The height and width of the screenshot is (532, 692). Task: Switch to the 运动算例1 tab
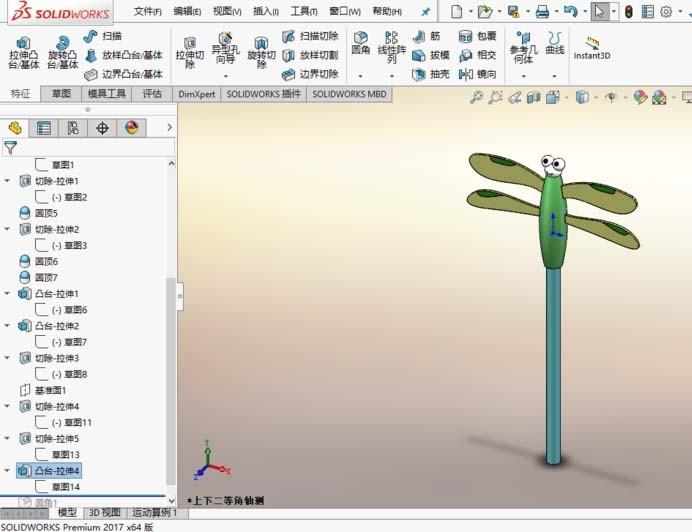pos(154,513)
